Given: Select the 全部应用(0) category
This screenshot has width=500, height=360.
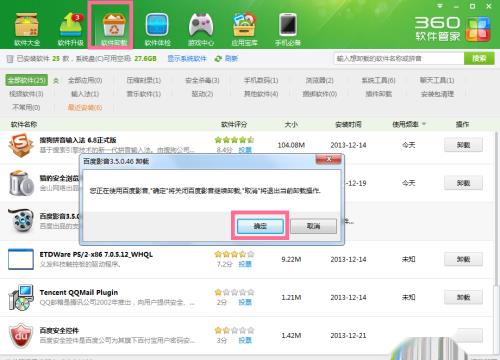Looking at the screenshot, I should click(x=85, y=80).
